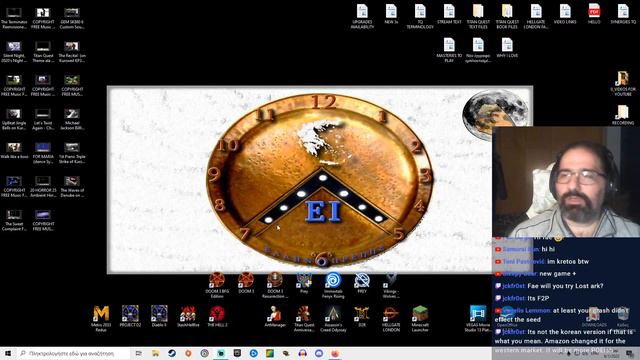Select the Silent Night video icon
The width and height of the screenshot is (640, 360).
point(14,52)
